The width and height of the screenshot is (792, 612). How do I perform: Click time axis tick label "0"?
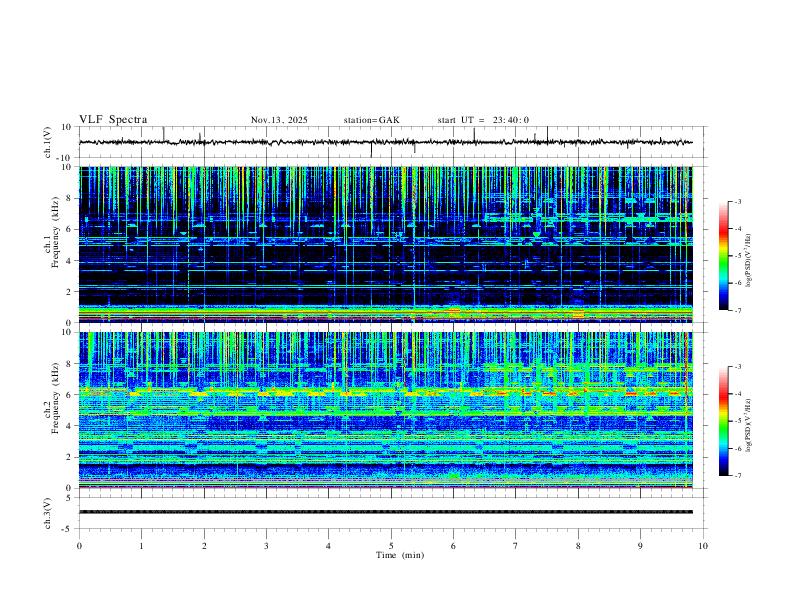click(x=79, y=546)
